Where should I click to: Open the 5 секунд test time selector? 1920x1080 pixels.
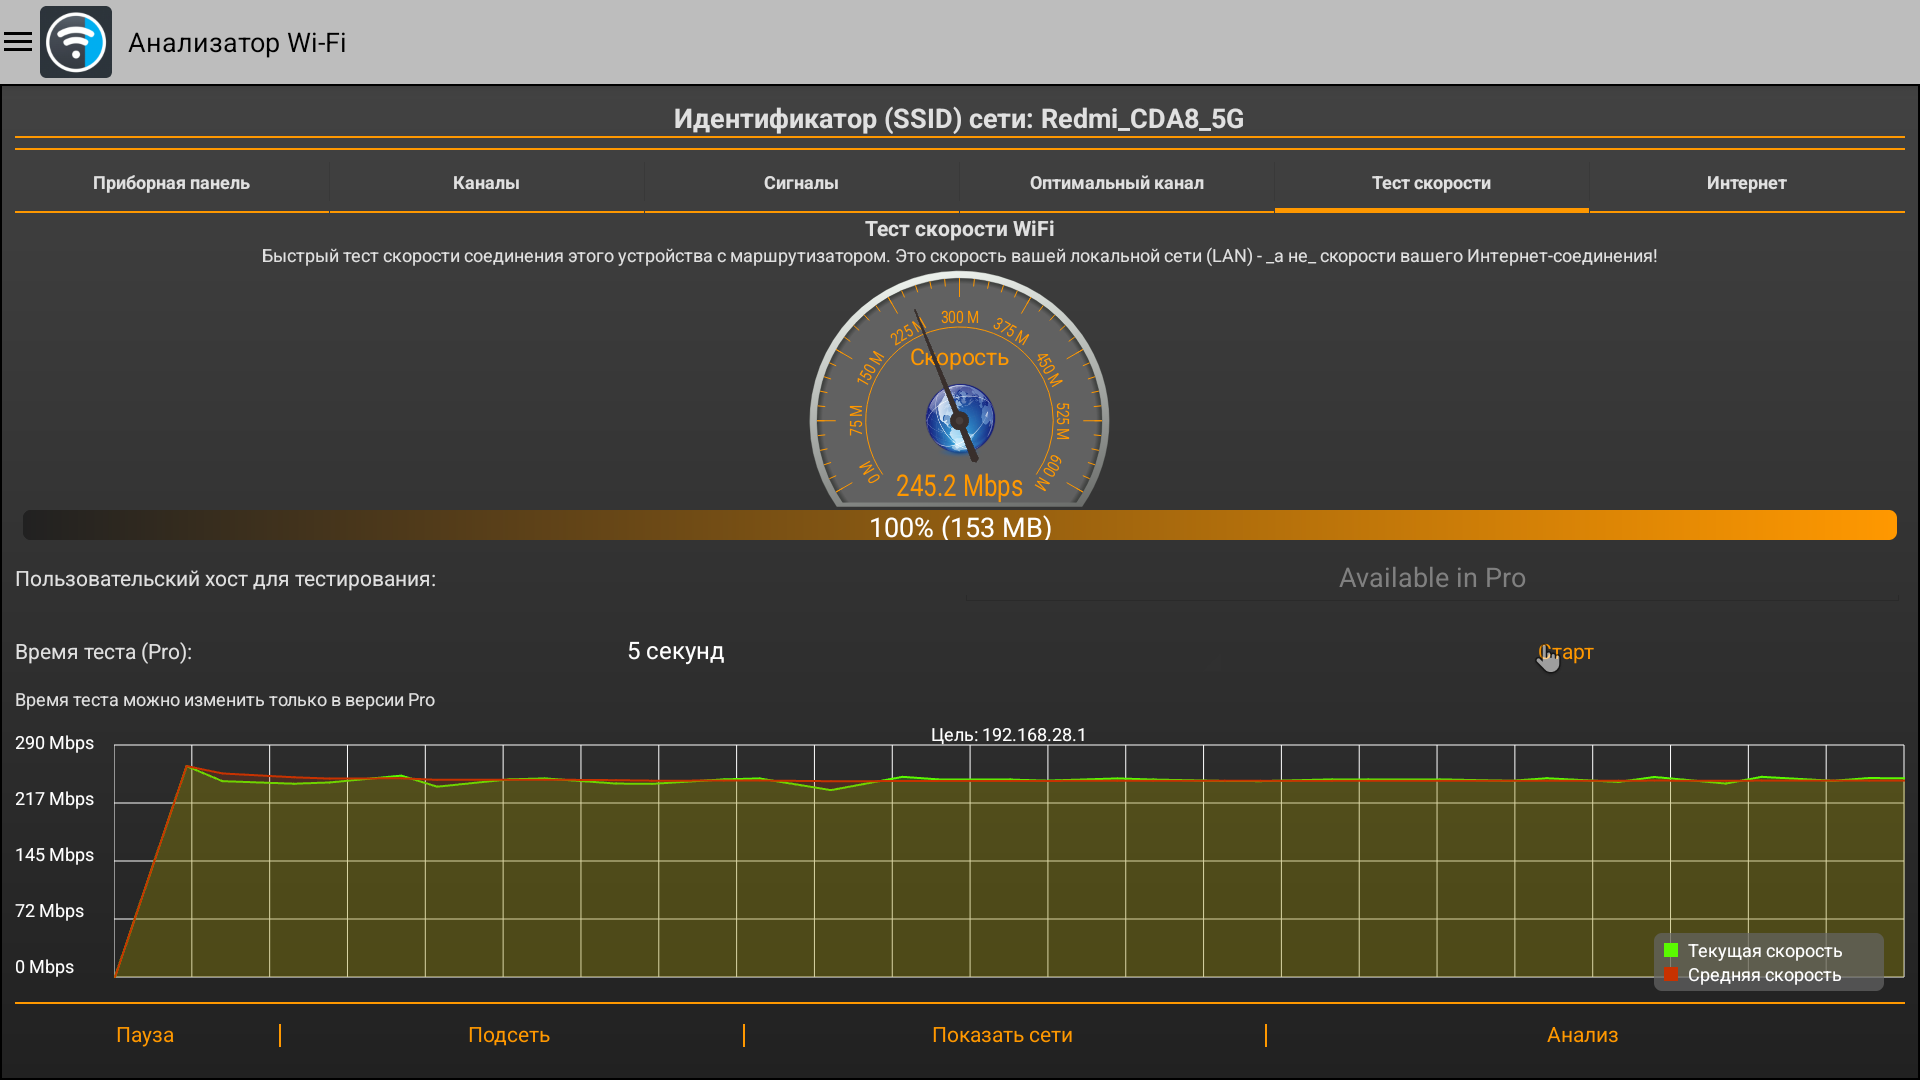(x=676, y=651)
